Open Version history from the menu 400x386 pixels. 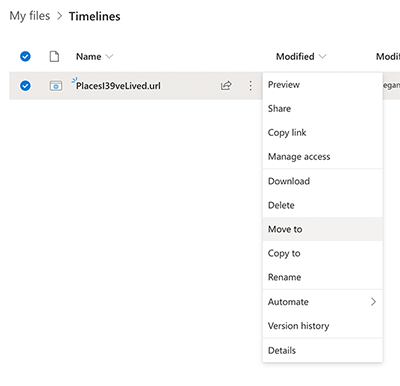click(x=323, y=326)
